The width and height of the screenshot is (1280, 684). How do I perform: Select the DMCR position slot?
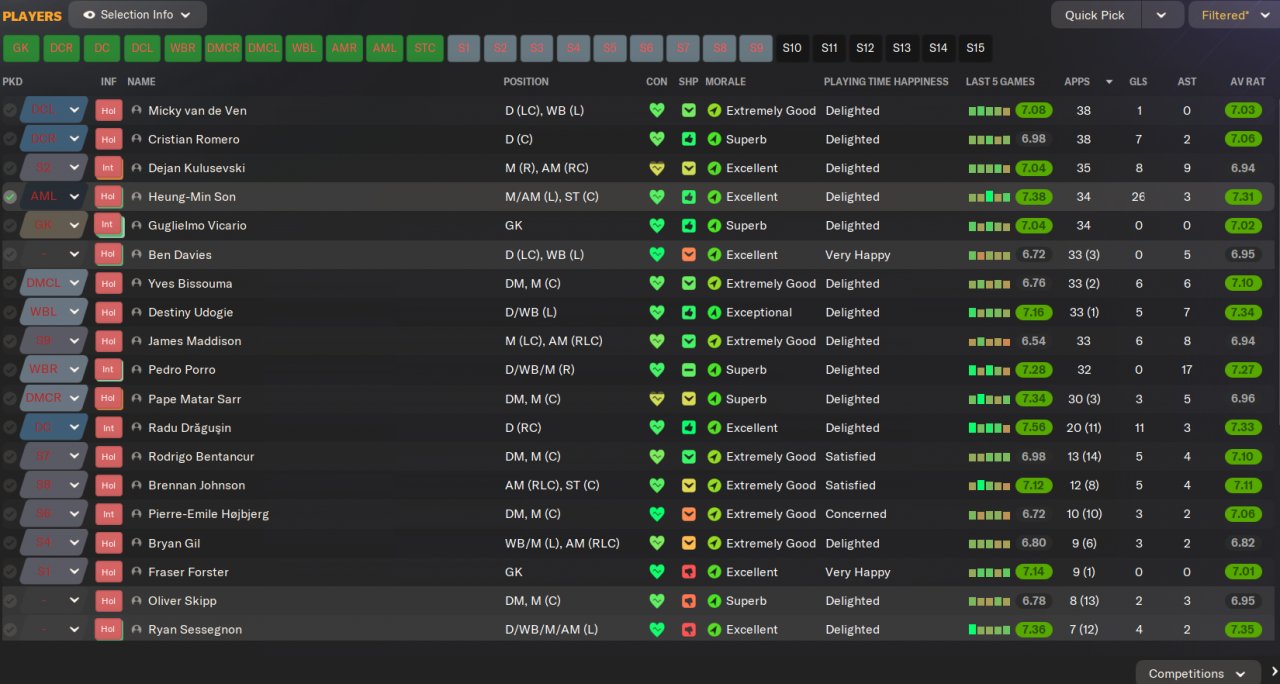224,48
